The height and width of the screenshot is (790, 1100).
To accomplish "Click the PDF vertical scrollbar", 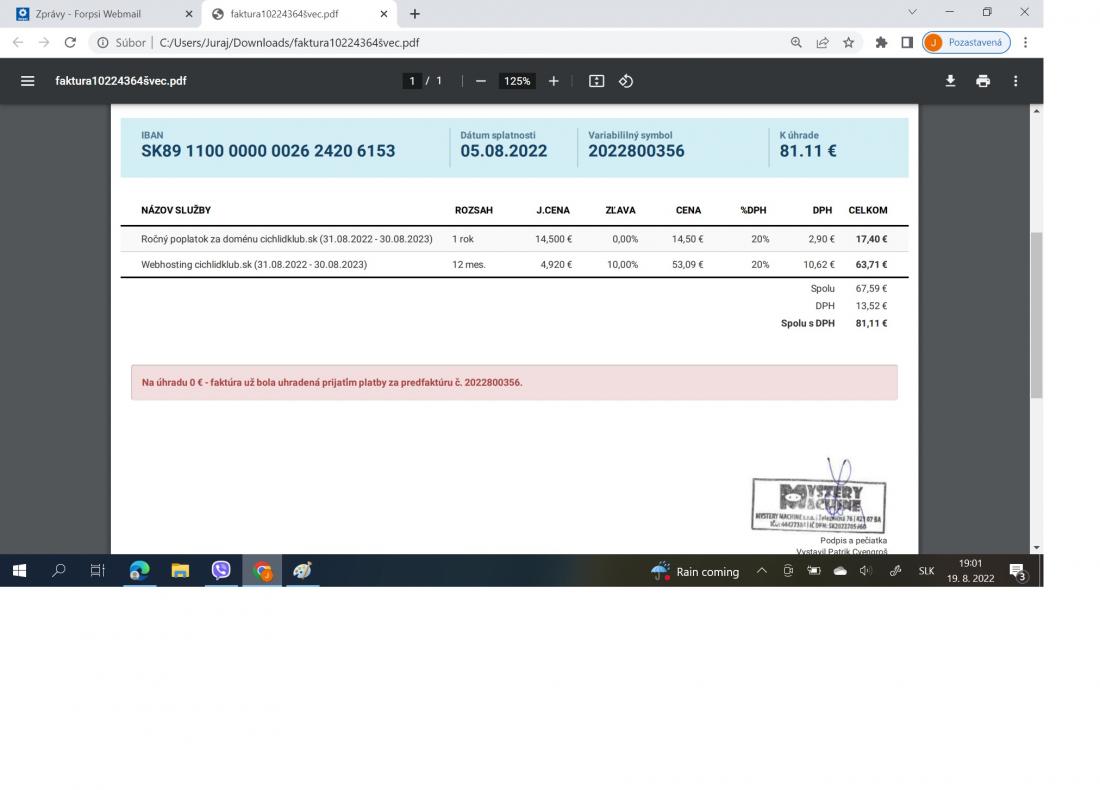I will click(x=1036, y=314).
